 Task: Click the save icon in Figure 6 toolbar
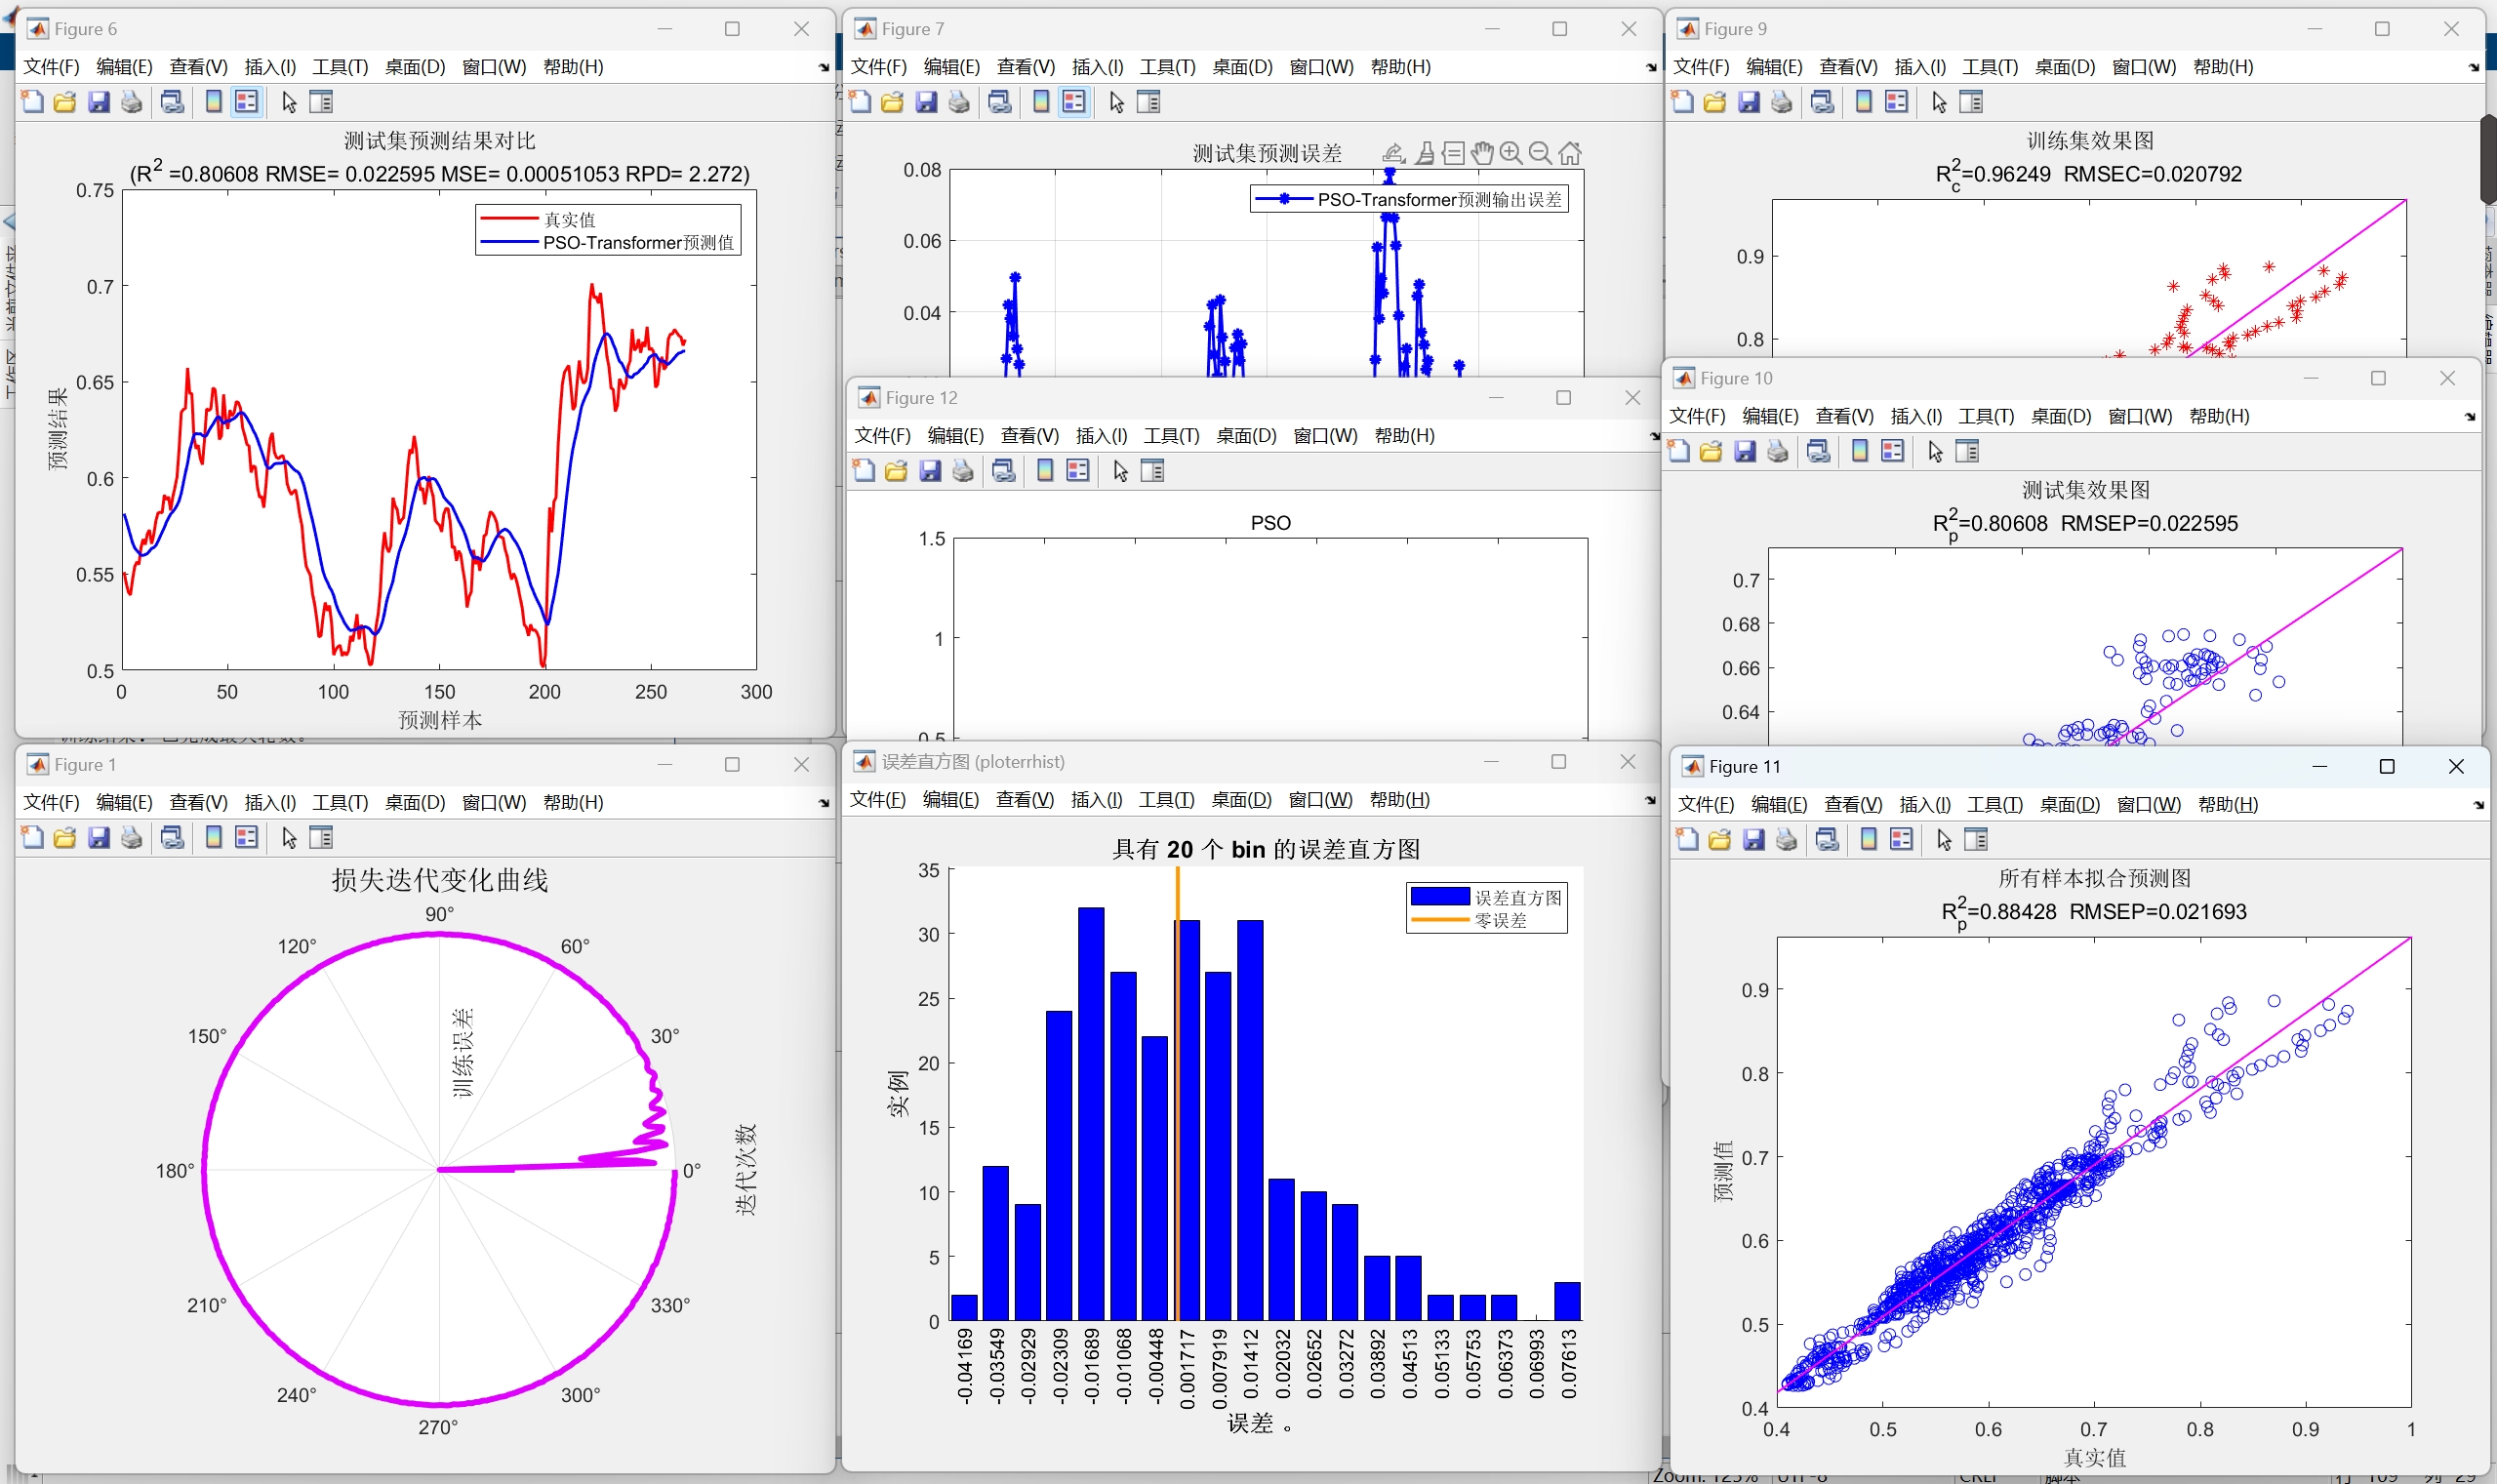[x=98, y=102]
